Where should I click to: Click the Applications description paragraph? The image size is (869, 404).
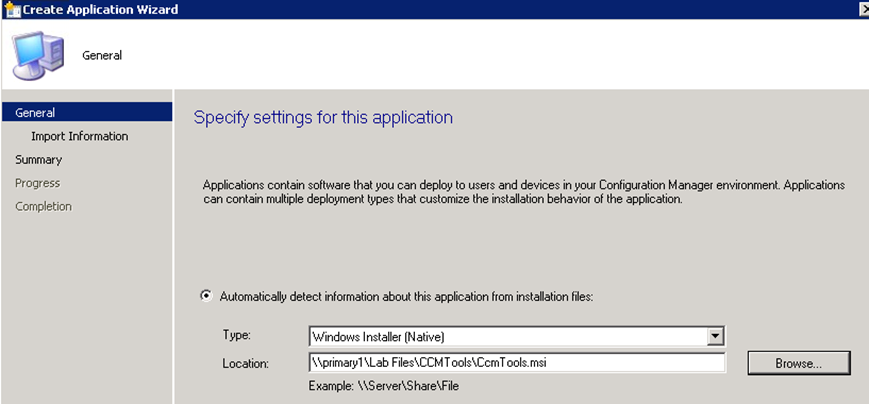tap(524, 192)
